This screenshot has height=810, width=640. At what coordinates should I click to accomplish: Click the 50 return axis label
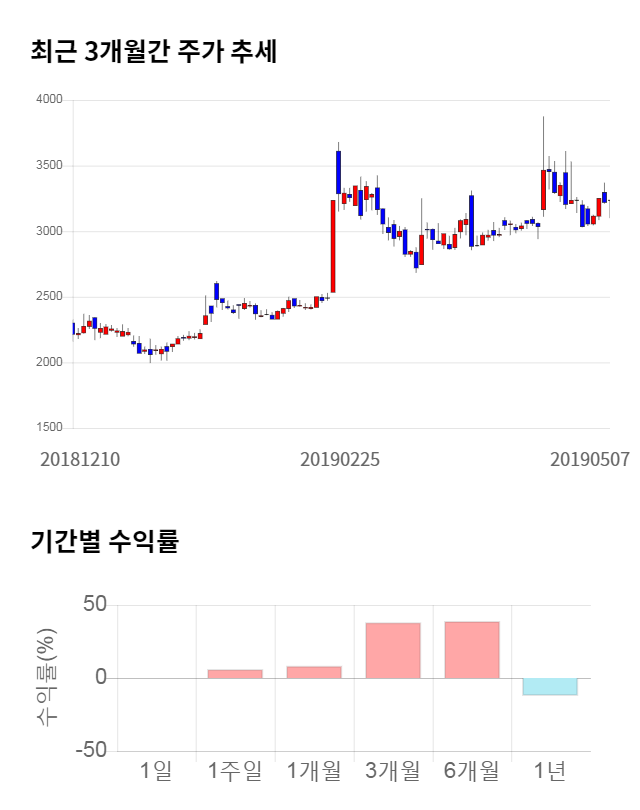95,604
